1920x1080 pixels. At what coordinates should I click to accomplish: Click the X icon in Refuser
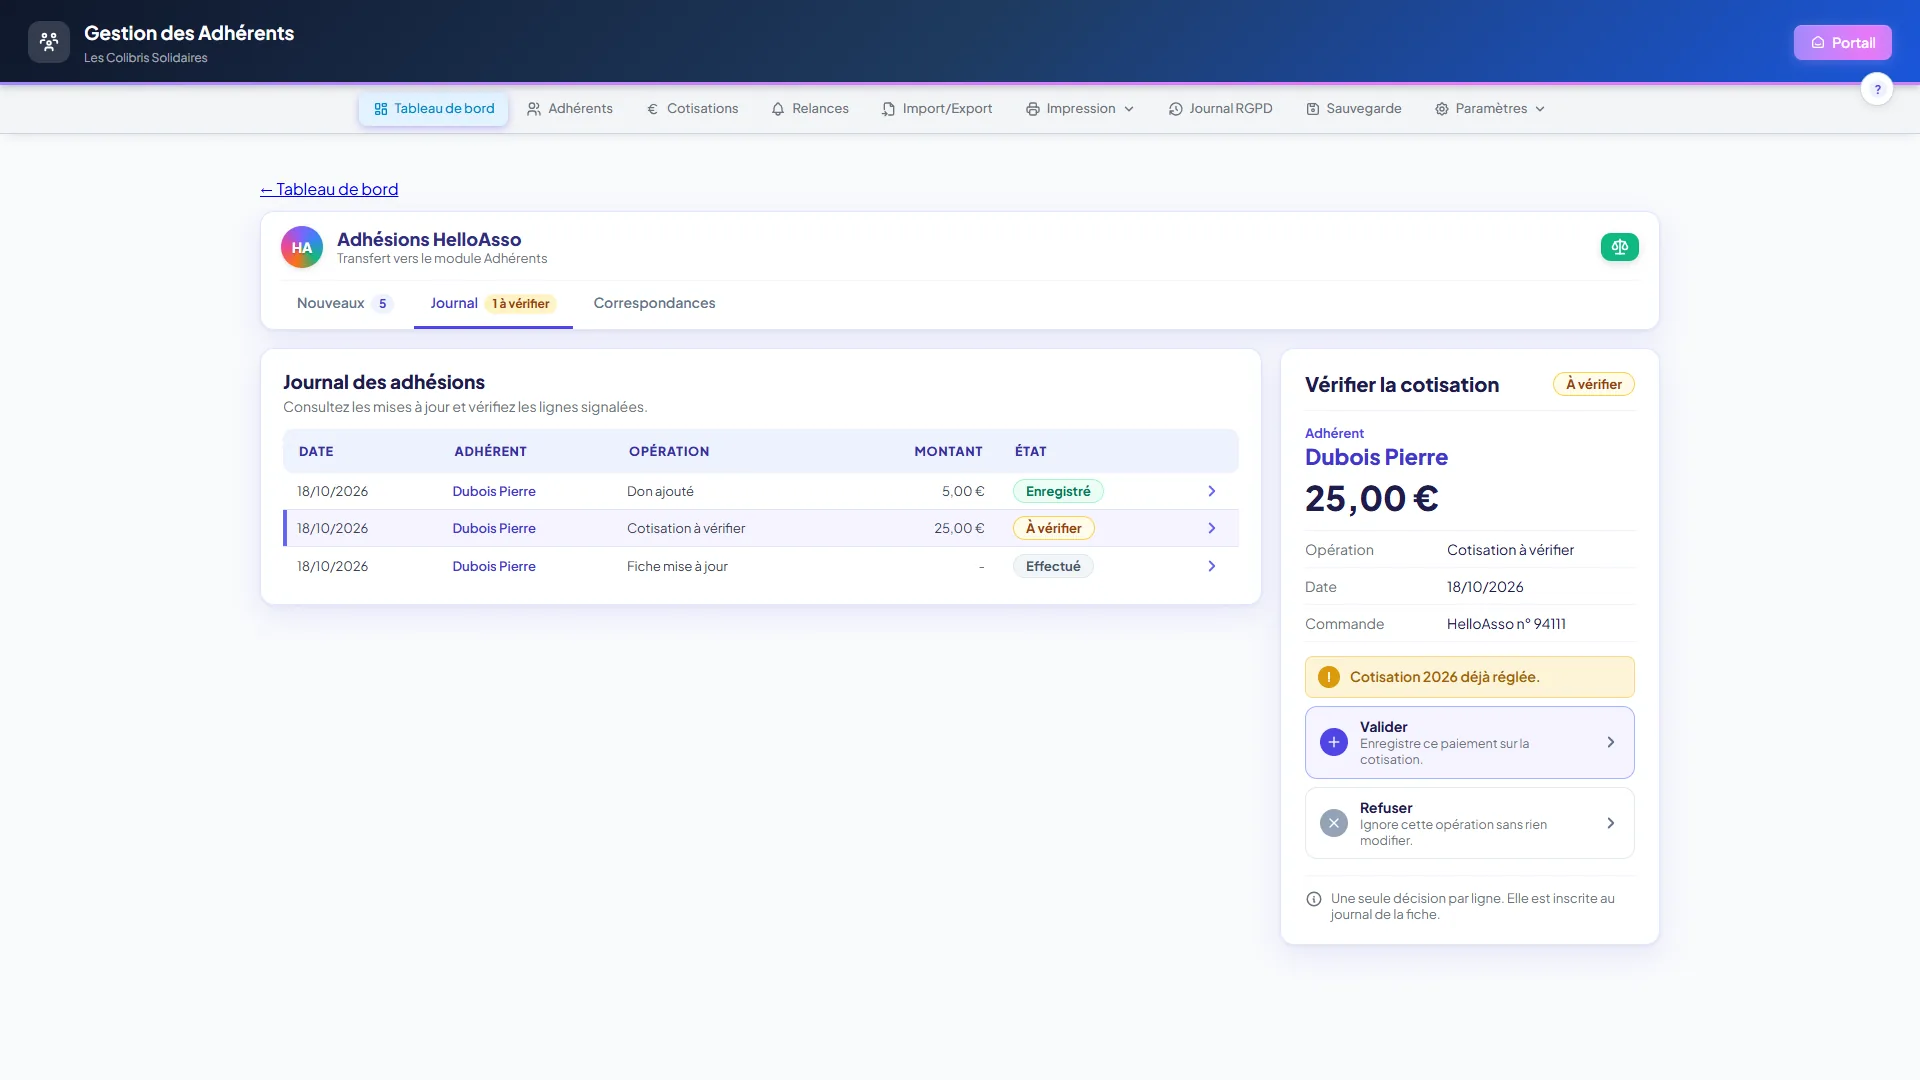1334,823
